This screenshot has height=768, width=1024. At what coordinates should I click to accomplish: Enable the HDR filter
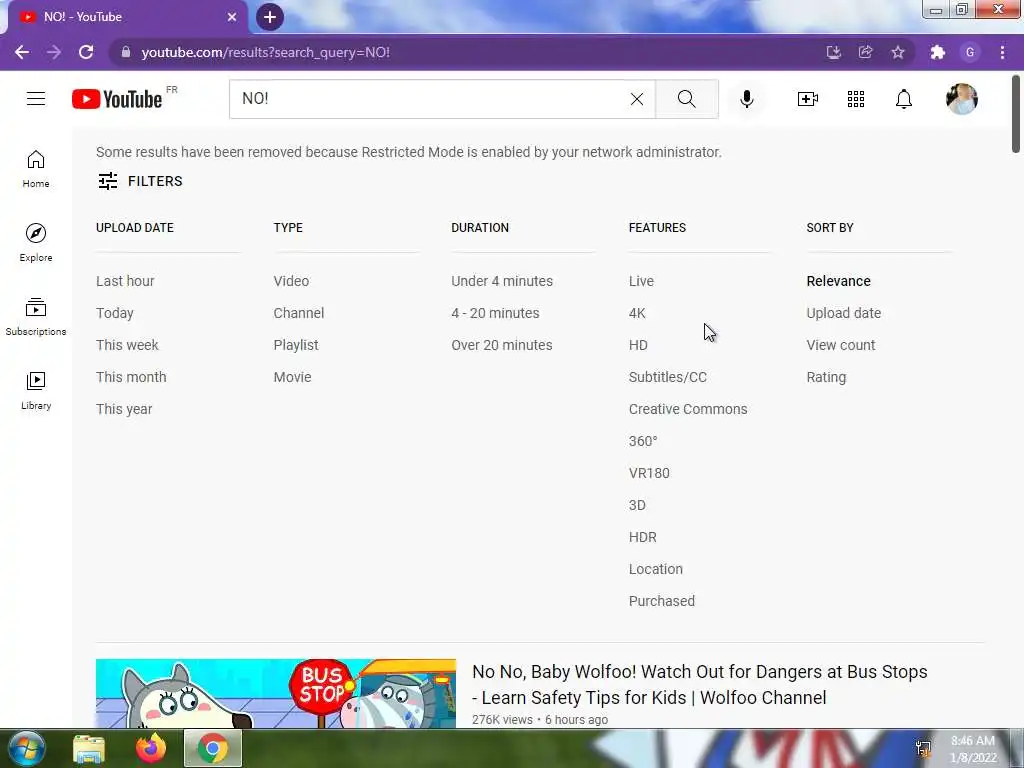[x=642, y=537]
